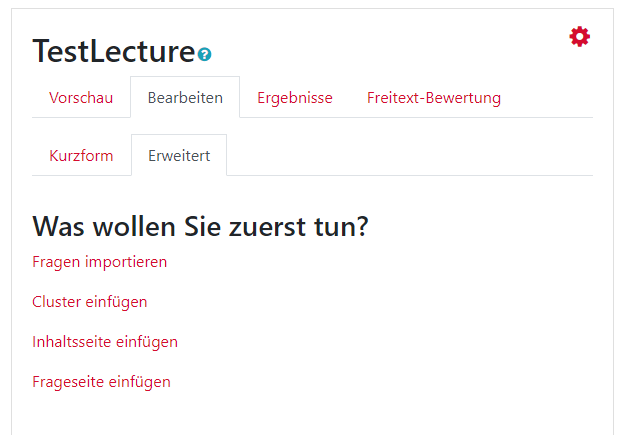Click the Cluster einfügen link
This screenshot has width=618, height=435.
coord(90,302)
